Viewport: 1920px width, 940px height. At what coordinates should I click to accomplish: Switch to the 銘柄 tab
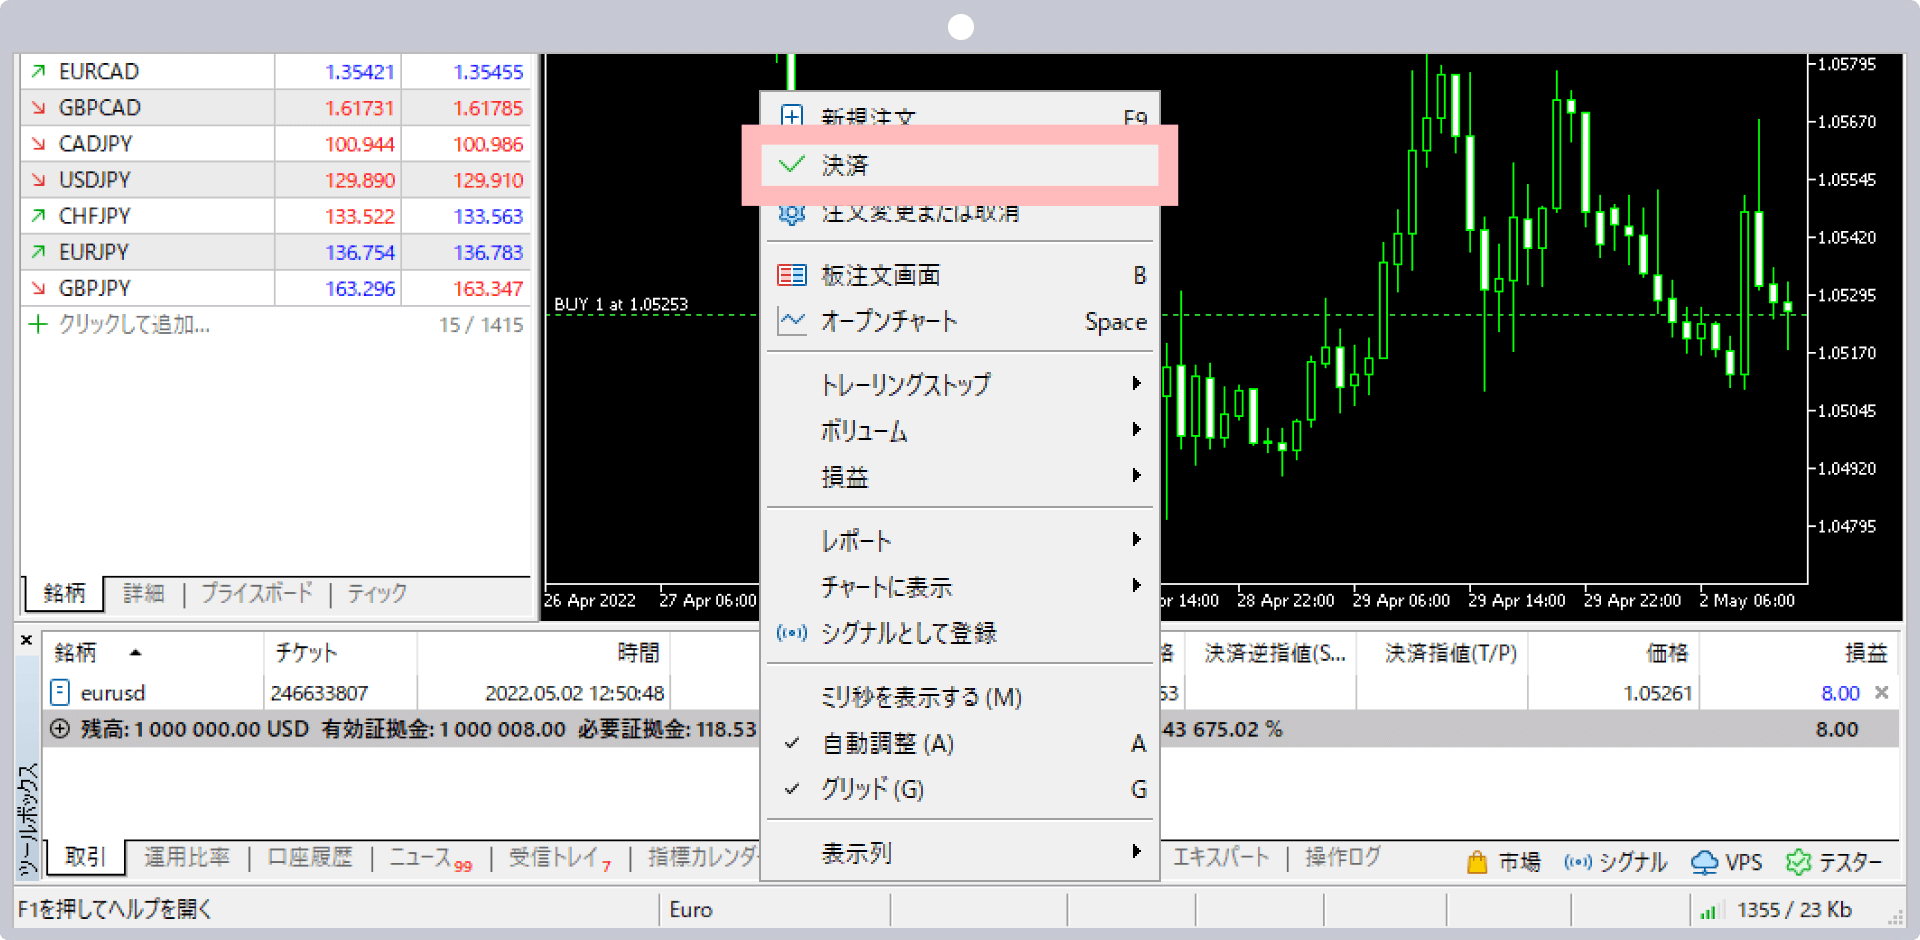(64, 593)
